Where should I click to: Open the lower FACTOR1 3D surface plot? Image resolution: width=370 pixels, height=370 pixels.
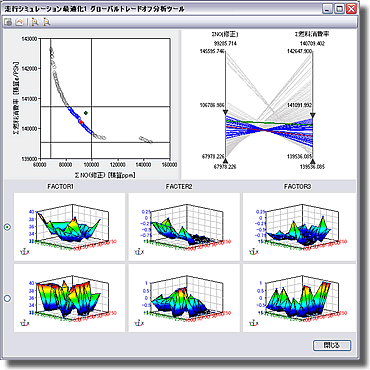click(69, 298)
